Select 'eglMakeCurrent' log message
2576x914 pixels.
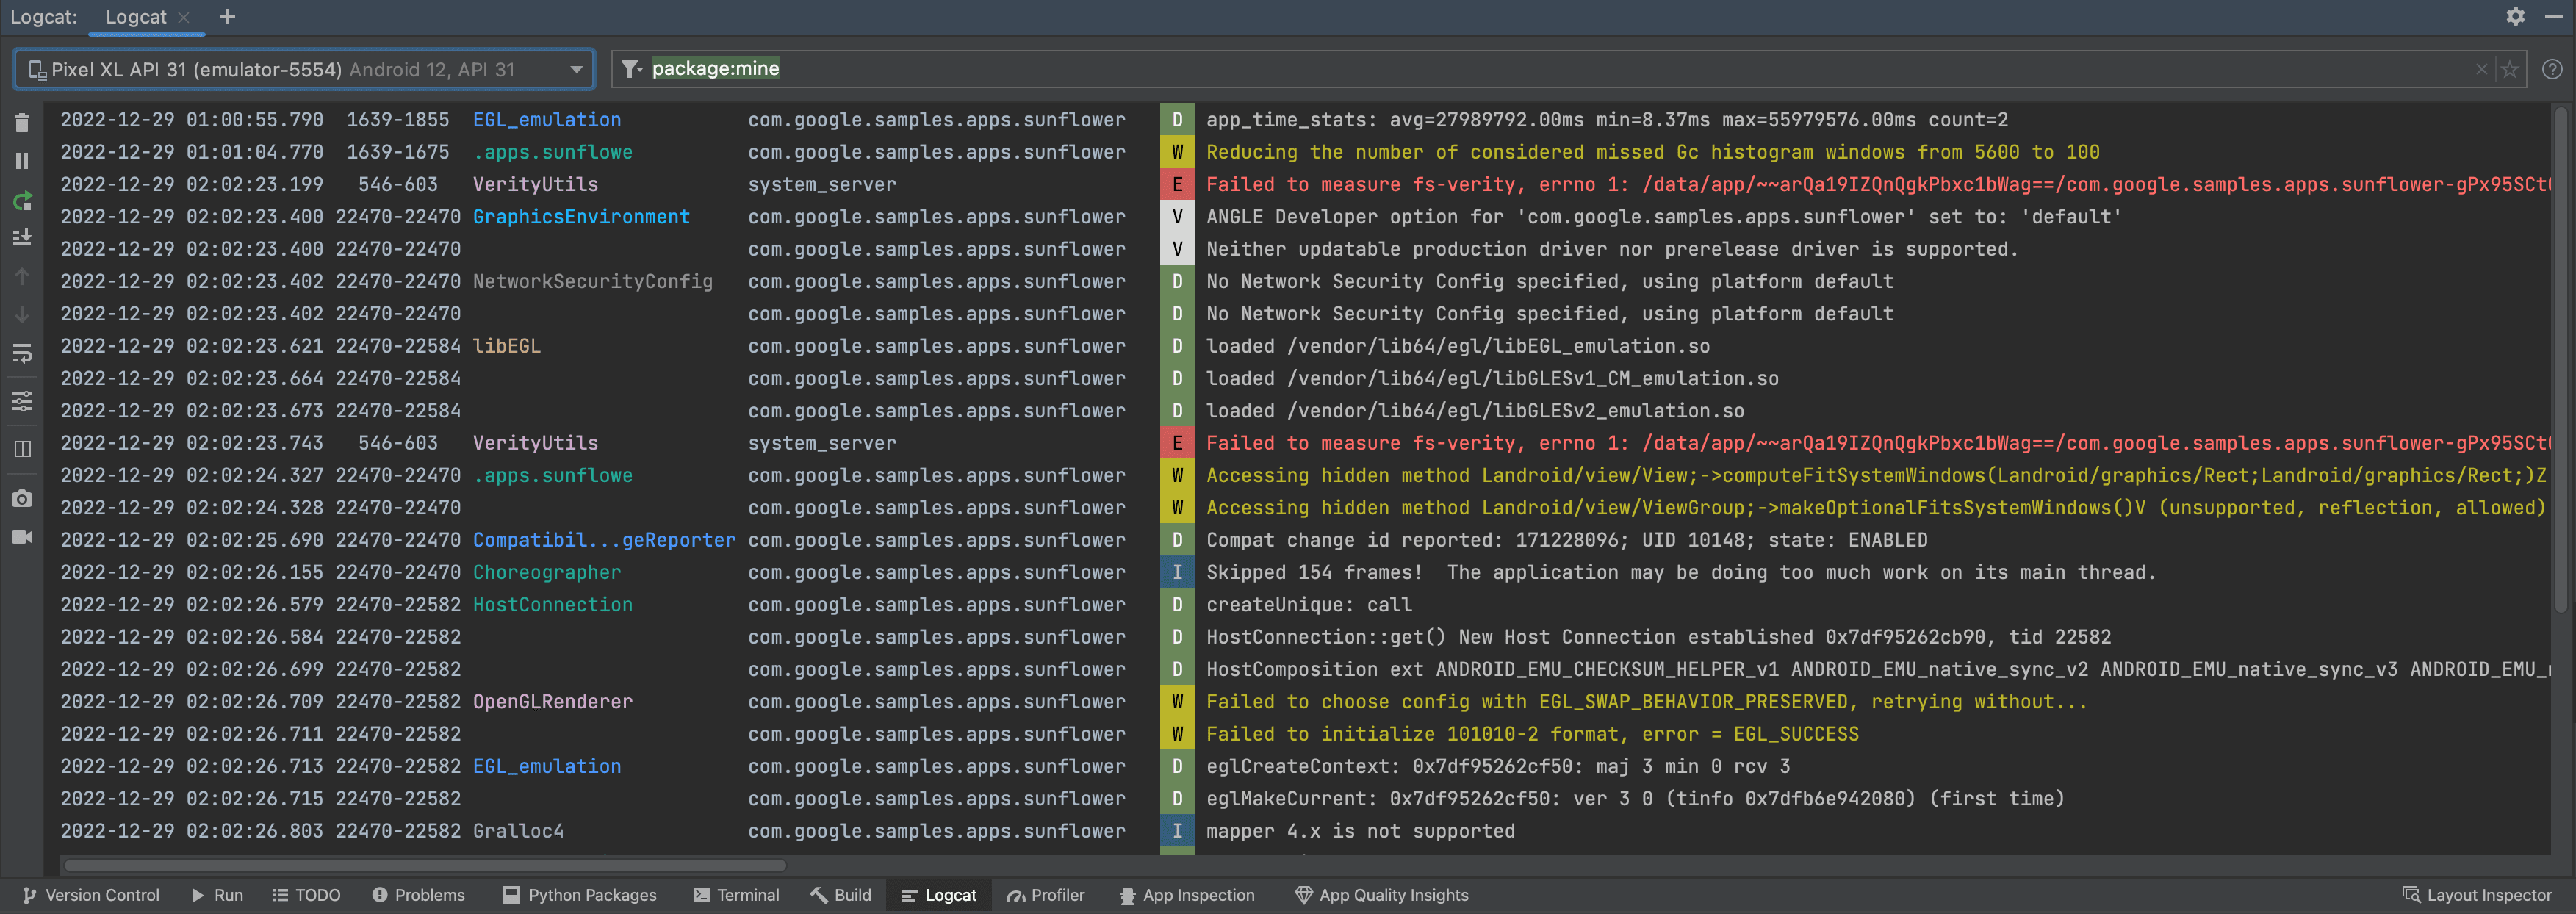(x=1635, y=799)
